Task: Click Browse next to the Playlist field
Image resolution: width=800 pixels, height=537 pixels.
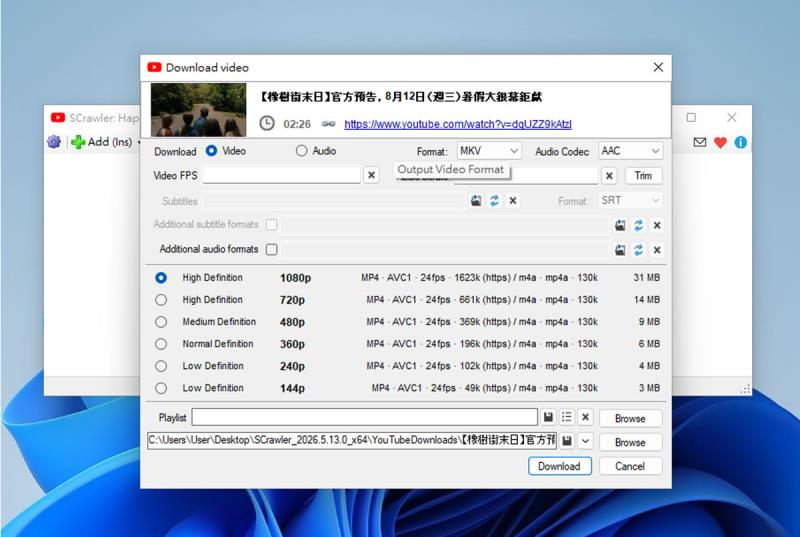Action: (631, 418)
